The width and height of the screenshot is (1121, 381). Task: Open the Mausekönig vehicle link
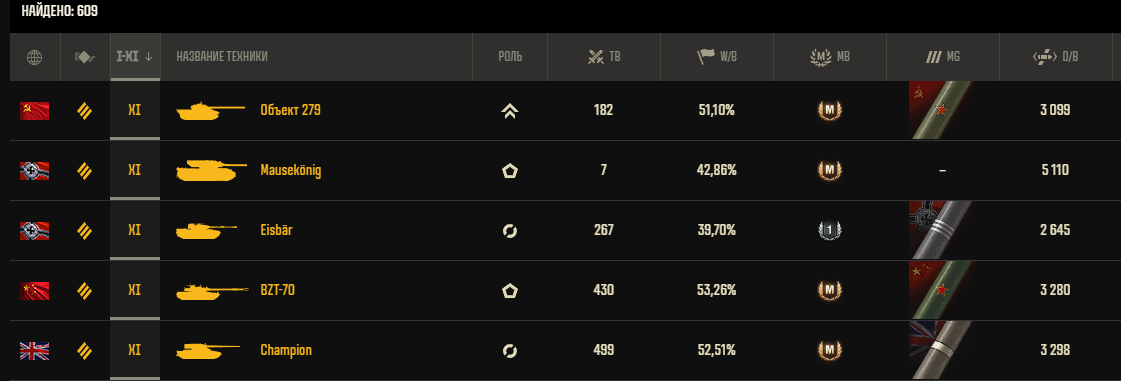click(290, 171)
